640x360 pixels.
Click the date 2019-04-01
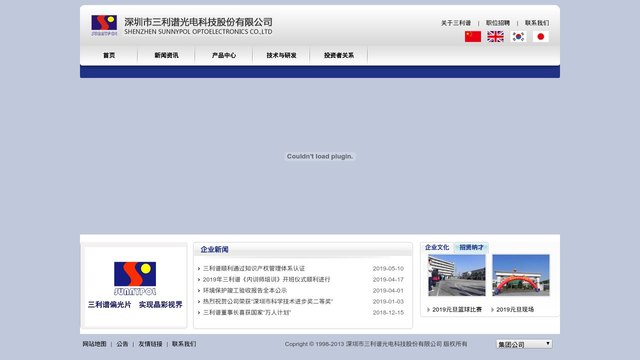coord(388,291)
